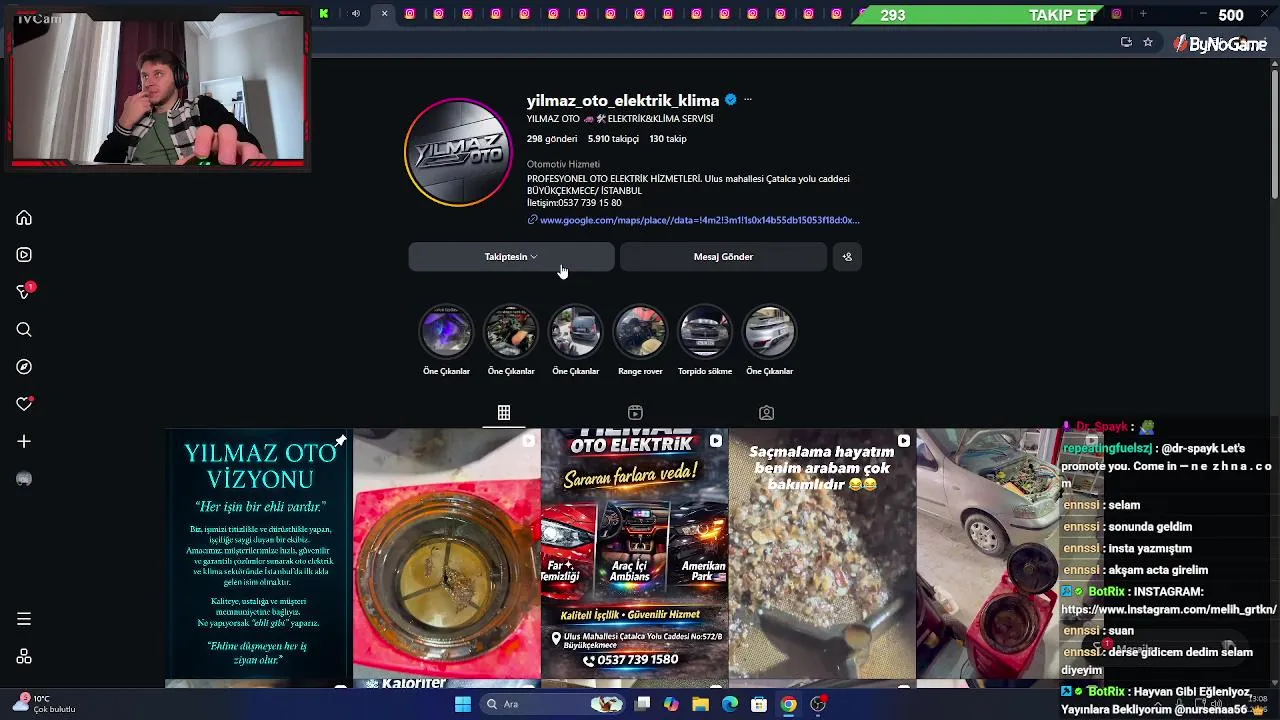The height and width of the screenshot is (720, 1280).
Task: Open the purple-lit Öne Çıkanlar highlight
Action: 446,332
